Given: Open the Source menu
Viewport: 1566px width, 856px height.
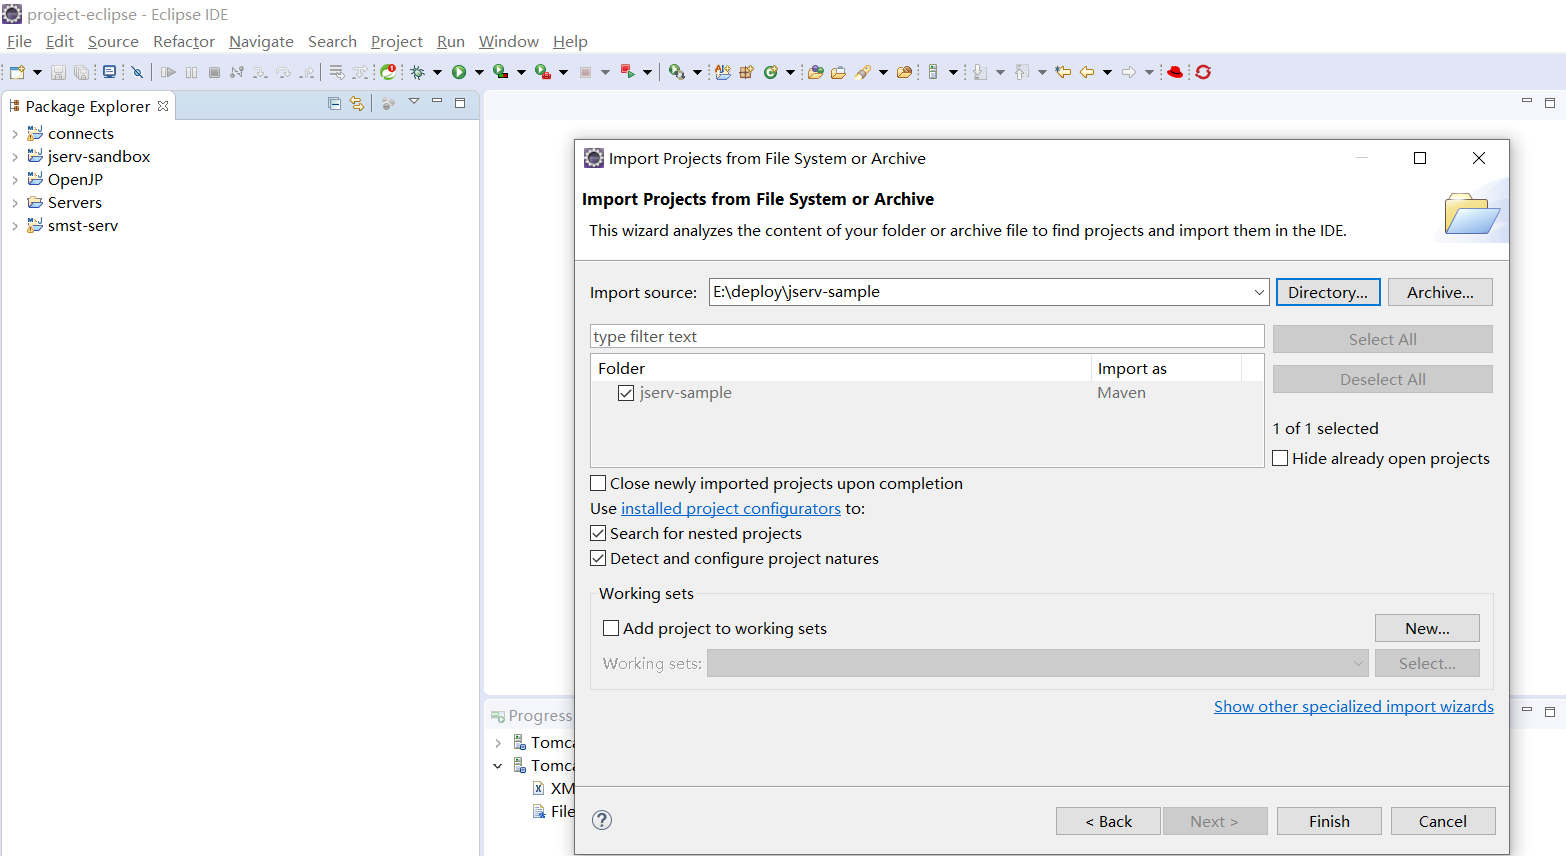Looking at the screenshot, I should tap(113, 41).
